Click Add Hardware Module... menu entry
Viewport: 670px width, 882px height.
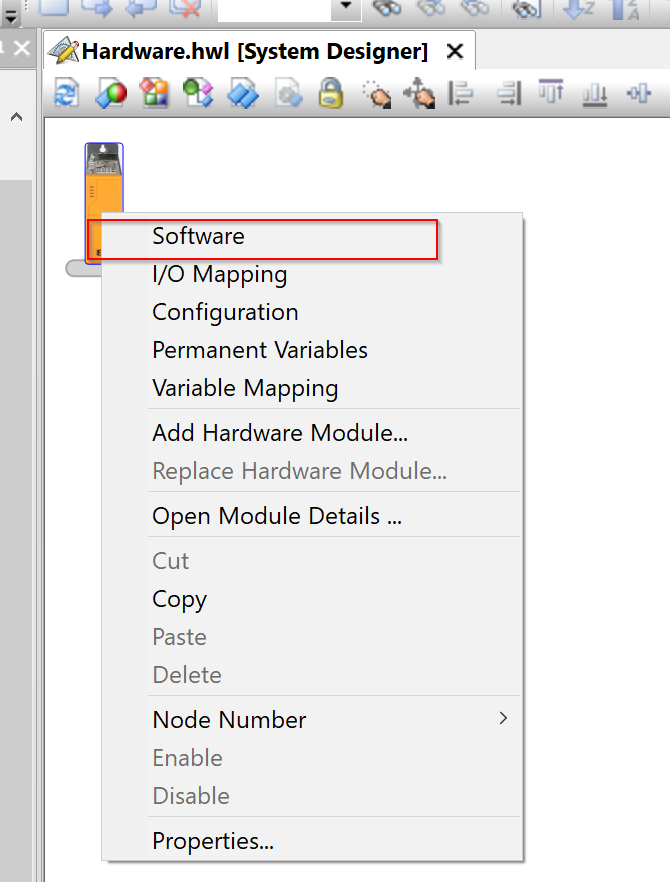point(312,433)
